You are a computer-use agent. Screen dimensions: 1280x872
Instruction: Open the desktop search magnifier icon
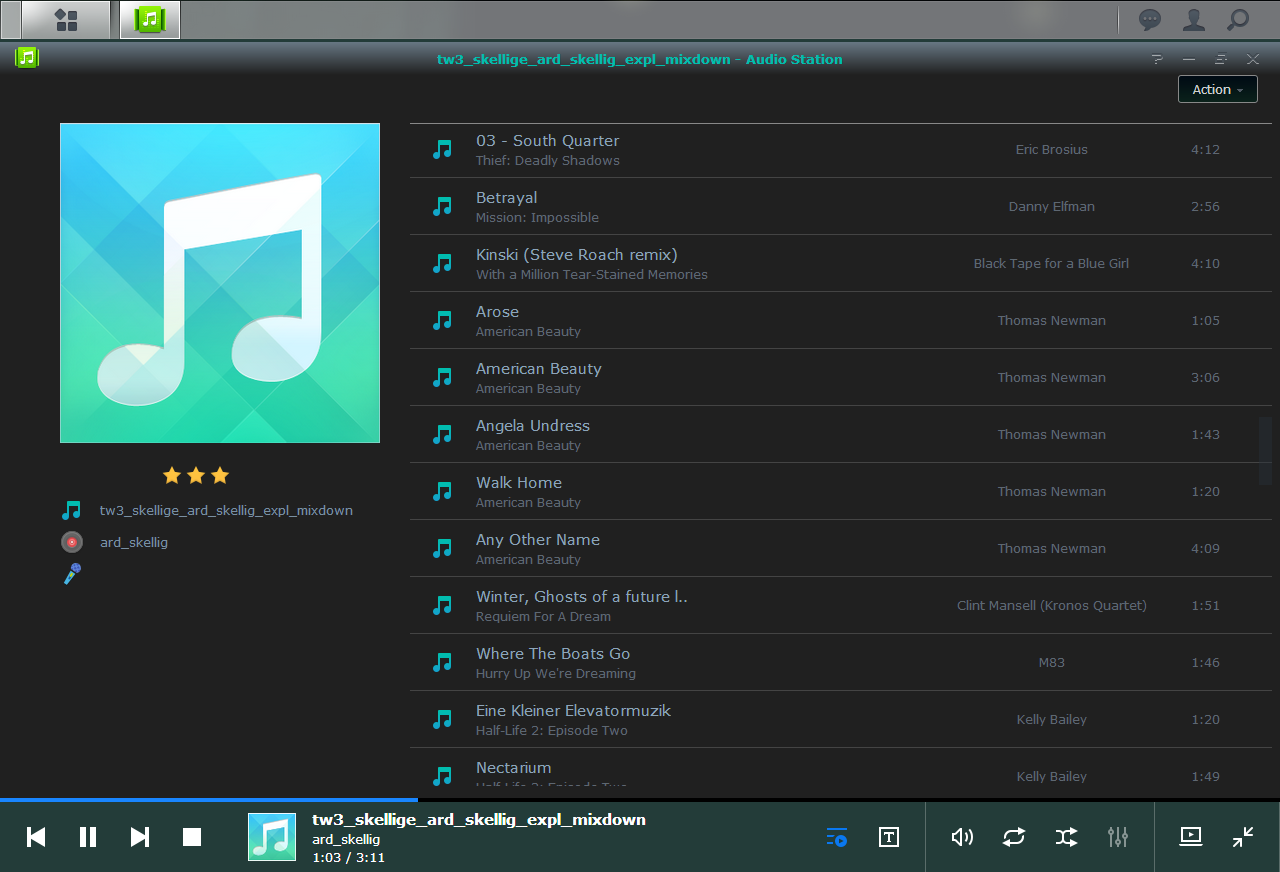point(1238,19)
